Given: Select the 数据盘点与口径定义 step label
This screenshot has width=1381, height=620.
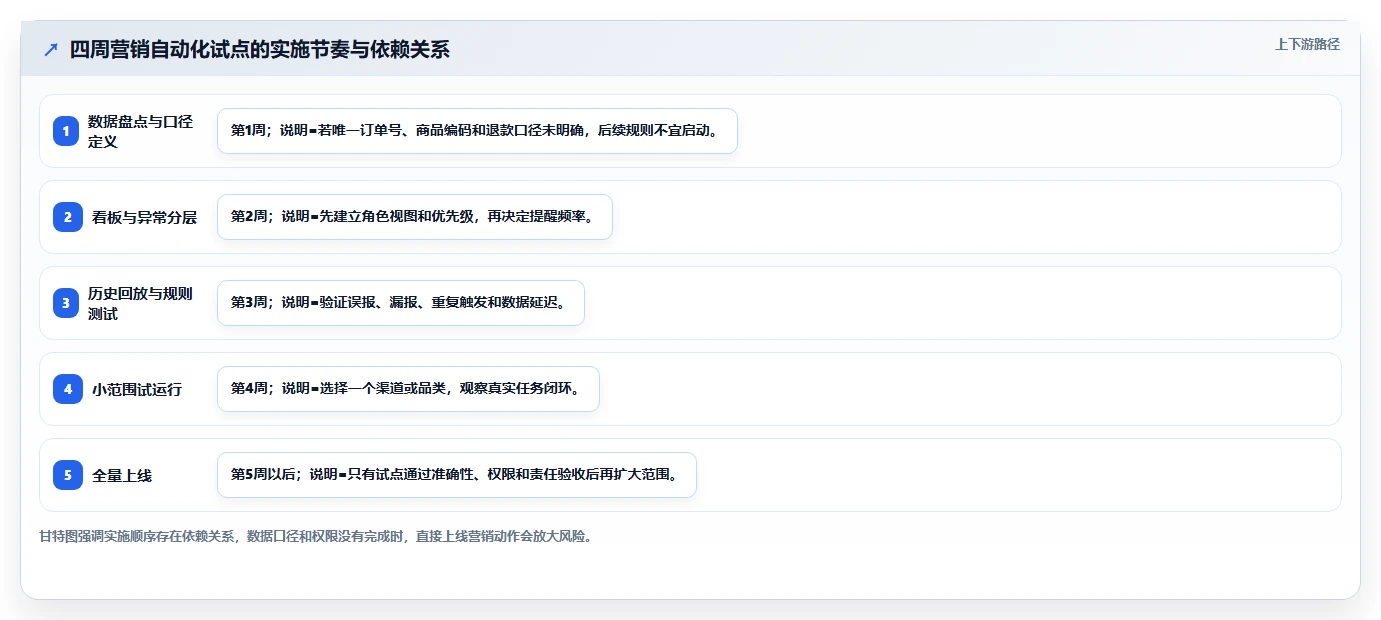Looking at the screenshot, I should click(x=140, y=131).
